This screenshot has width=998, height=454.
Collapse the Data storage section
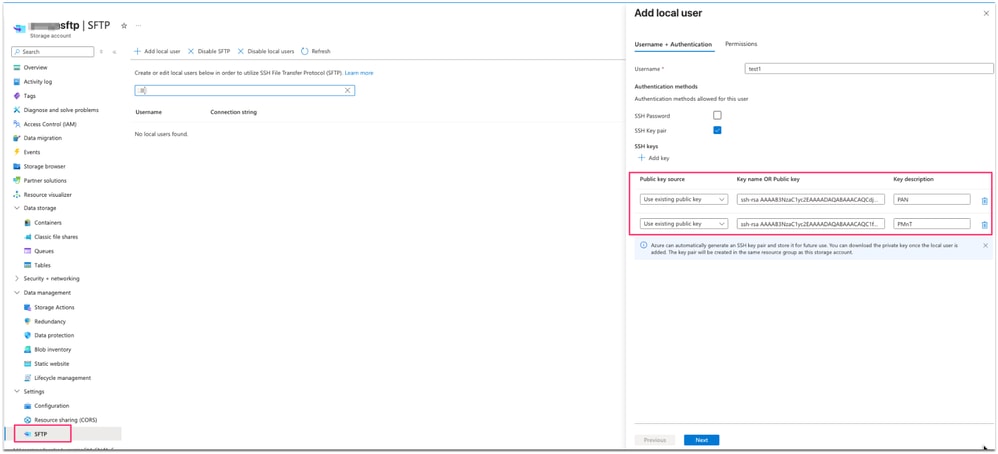click(17, 208)
